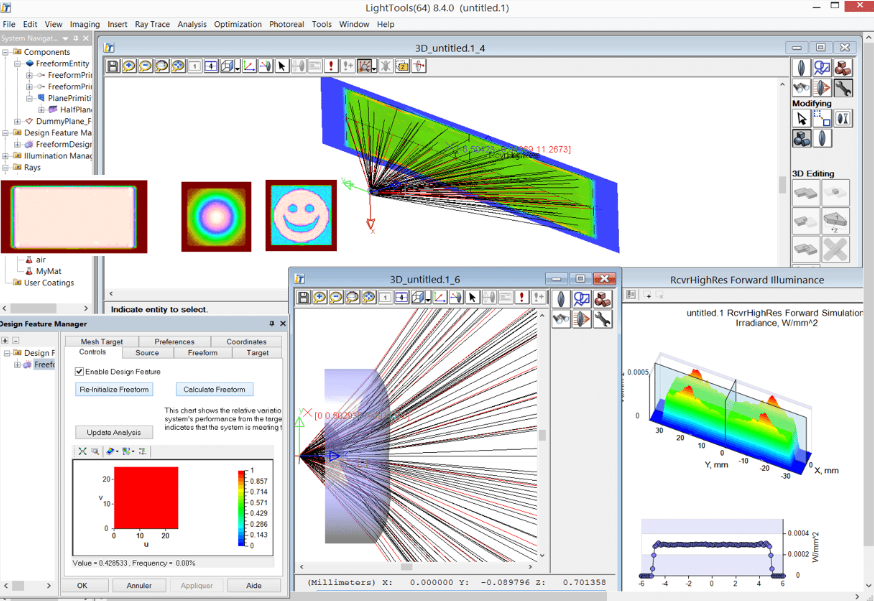Click the wrench tools icon in right palette
The width and height of the screenshot is (874, 601).
(x=843, y=88)
